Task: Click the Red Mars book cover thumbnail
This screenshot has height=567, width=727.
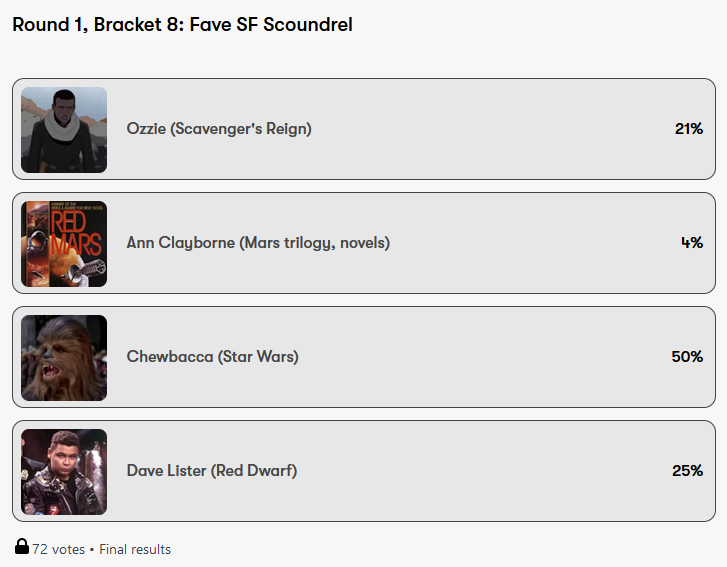Action: click(x=64, y=244)
